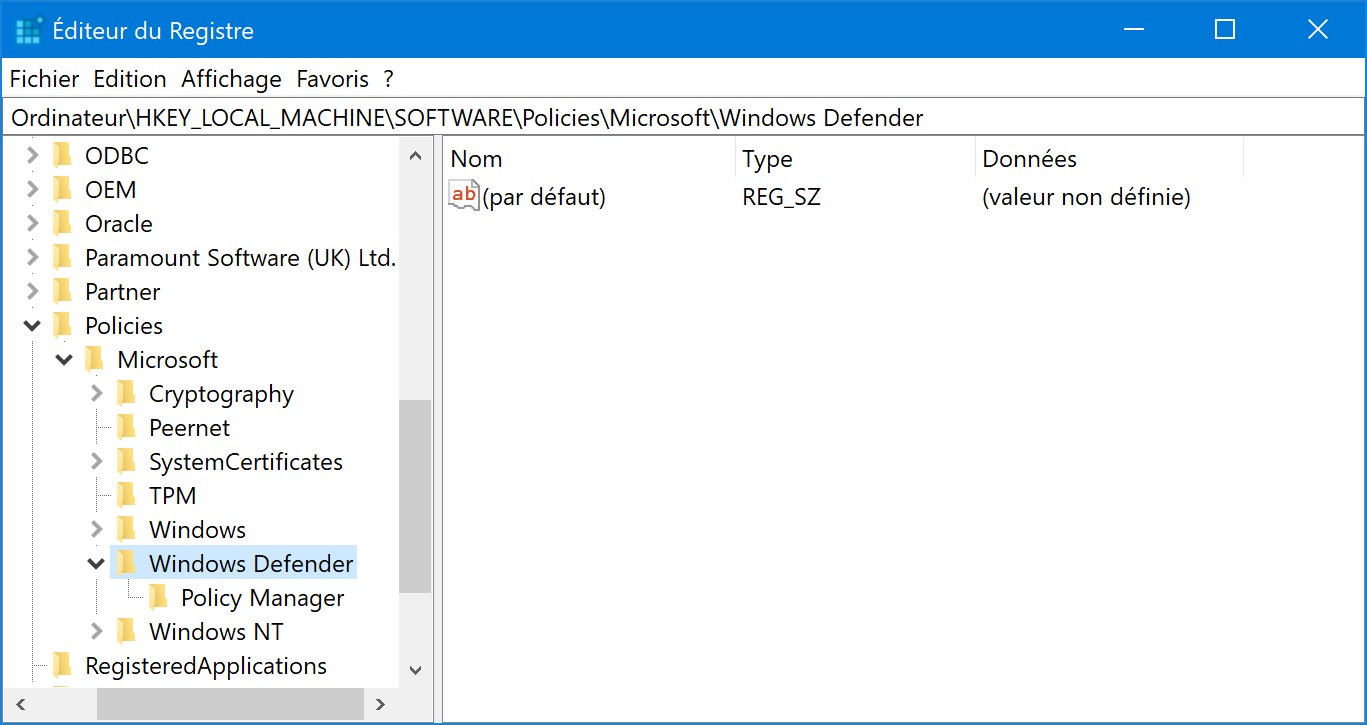Select the Paramount Software folder icon
Viewport: 1367px width, 725px height.
point(63,258)
